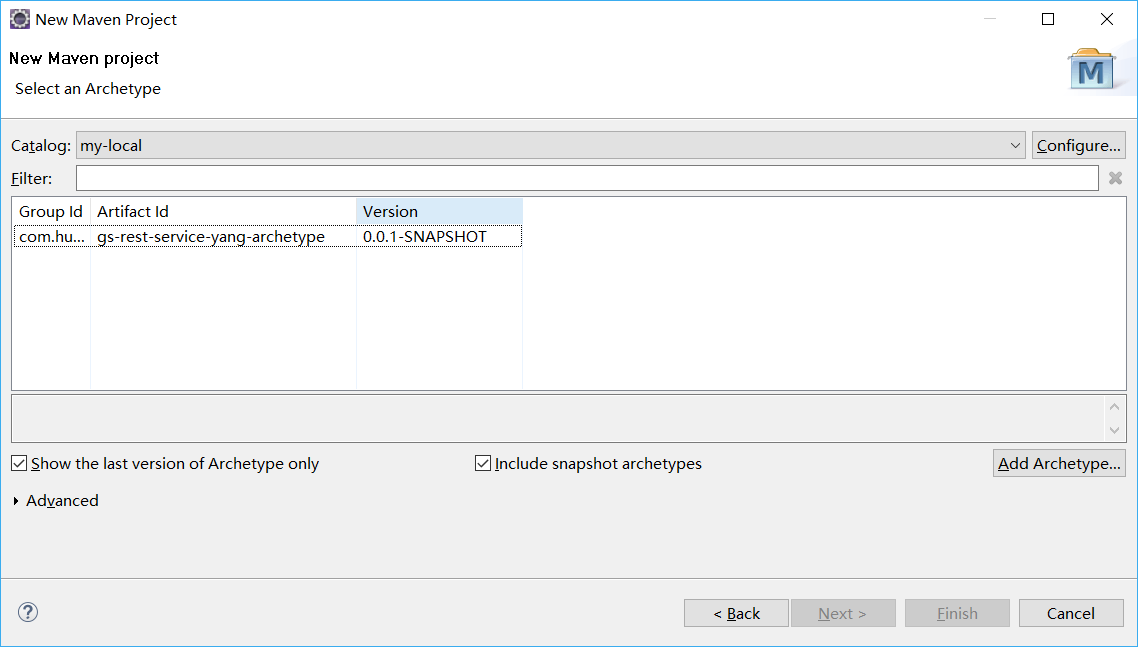Open the Catalog dropdown showing my-local
Screen dimensions: 1138x647
point(550,145)
